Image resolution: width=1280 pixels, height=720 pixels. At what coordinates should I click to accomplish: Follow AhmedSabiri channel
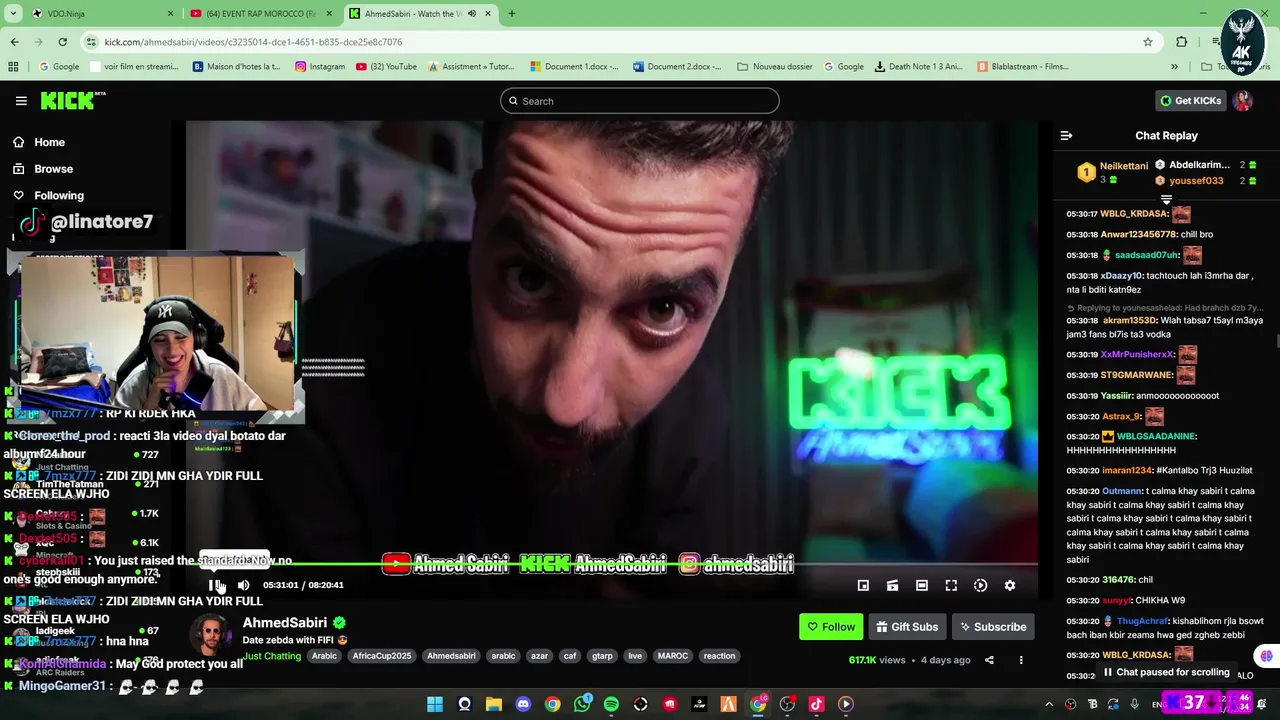(831, 627)
